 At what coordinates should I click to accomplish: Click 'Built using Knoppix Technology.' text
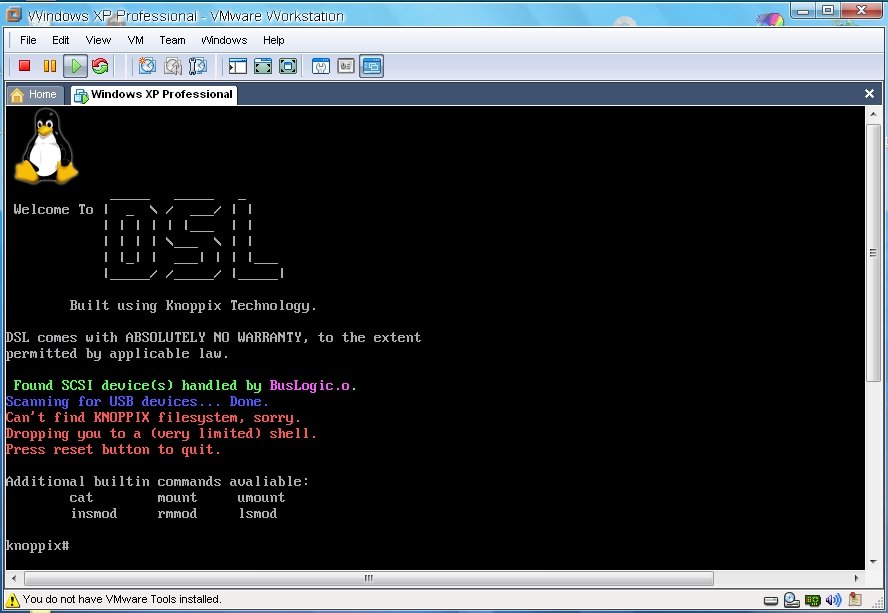point(193,306)
